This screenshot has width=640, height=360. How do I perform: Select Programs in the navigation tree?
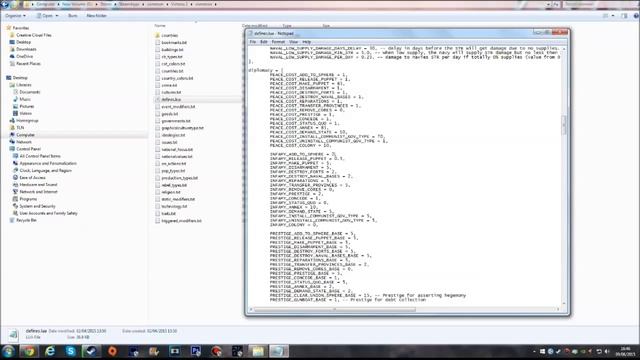point(28,199)
